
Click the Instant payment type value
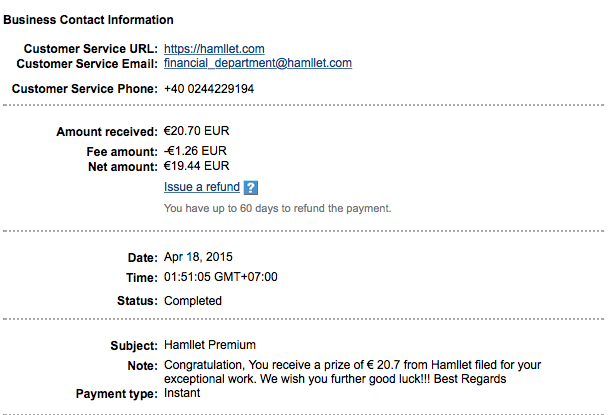(x=182, y=393)
